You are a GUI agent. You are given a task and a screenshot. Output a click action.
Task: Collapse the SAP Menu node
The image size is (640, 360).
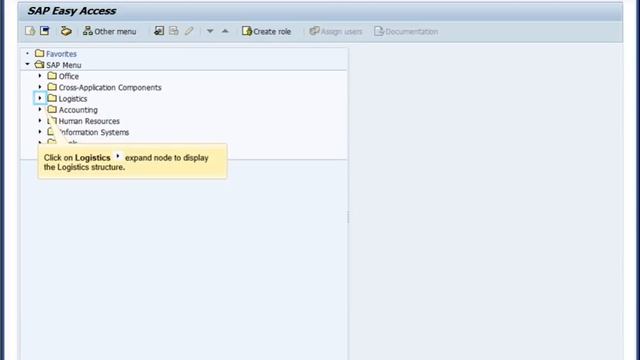point(27,64)
